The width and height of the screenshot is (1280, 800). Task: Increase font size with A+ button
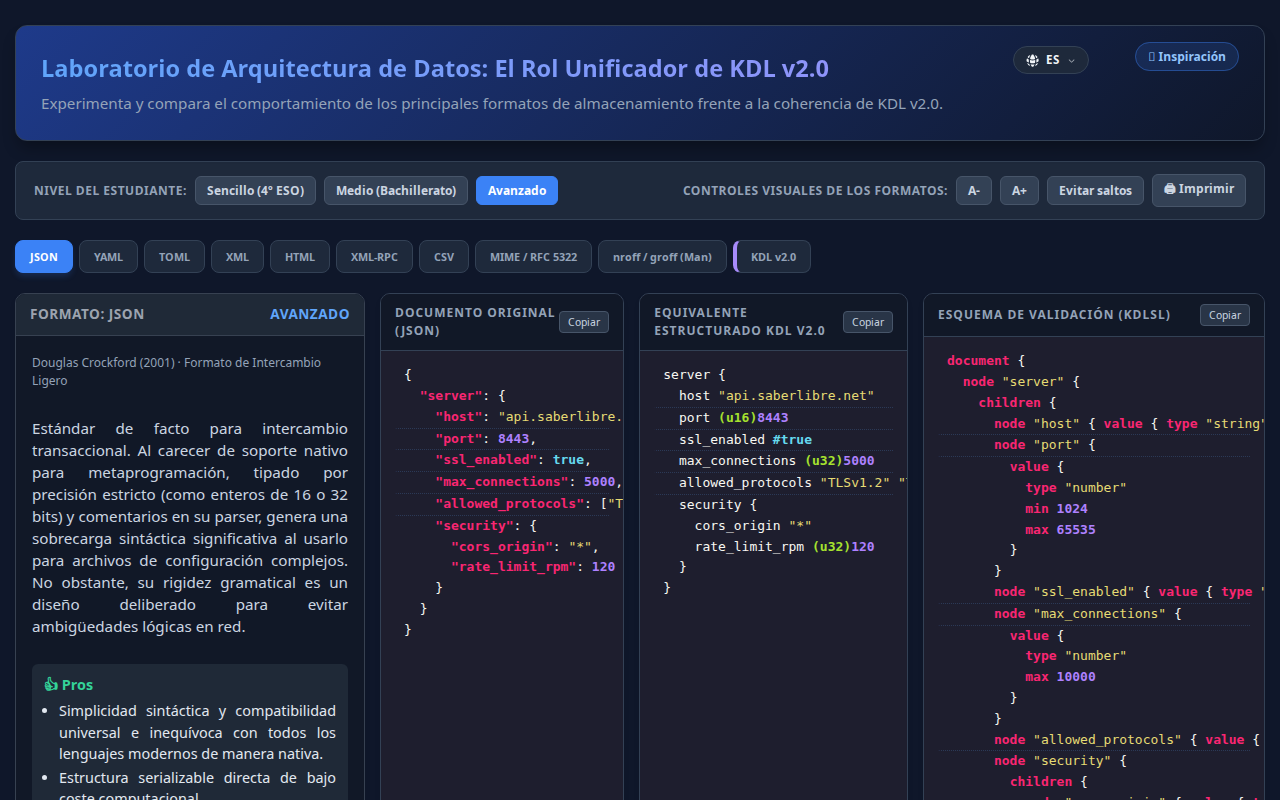click(x=1019, y=190)
